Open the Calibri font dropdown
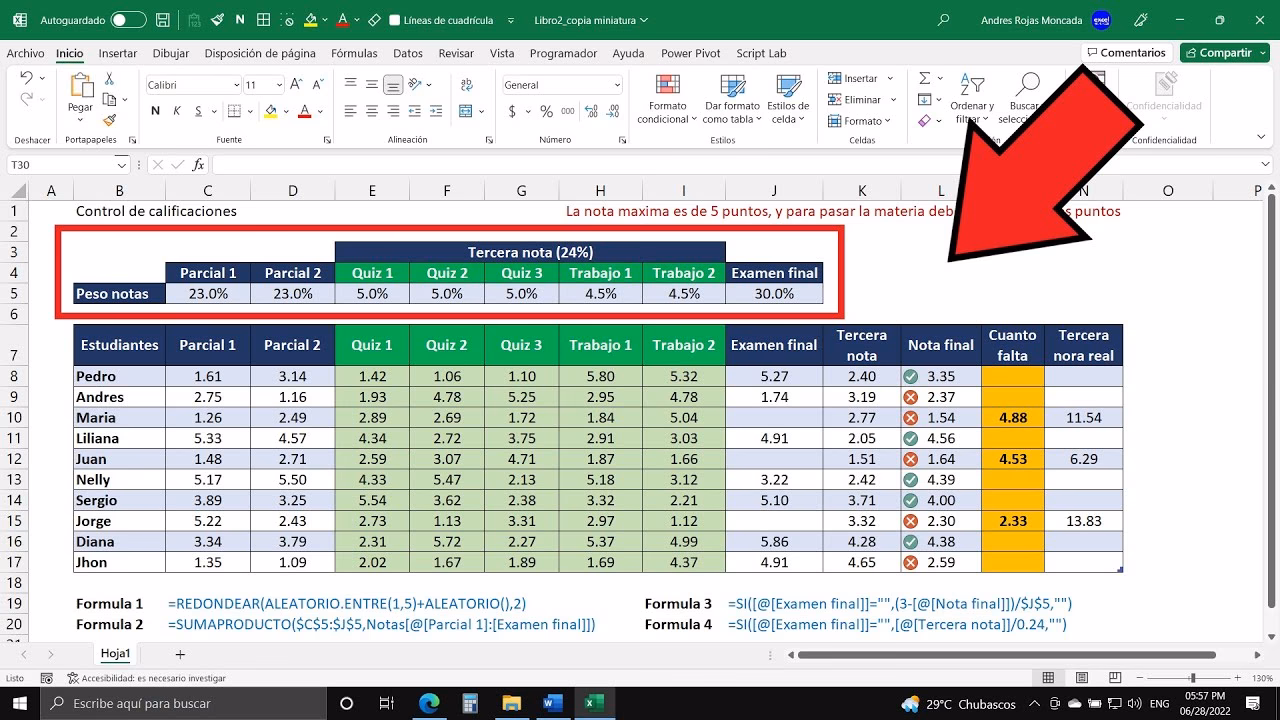This screenshot has height=720, width=1280. [x=234, y=84]
